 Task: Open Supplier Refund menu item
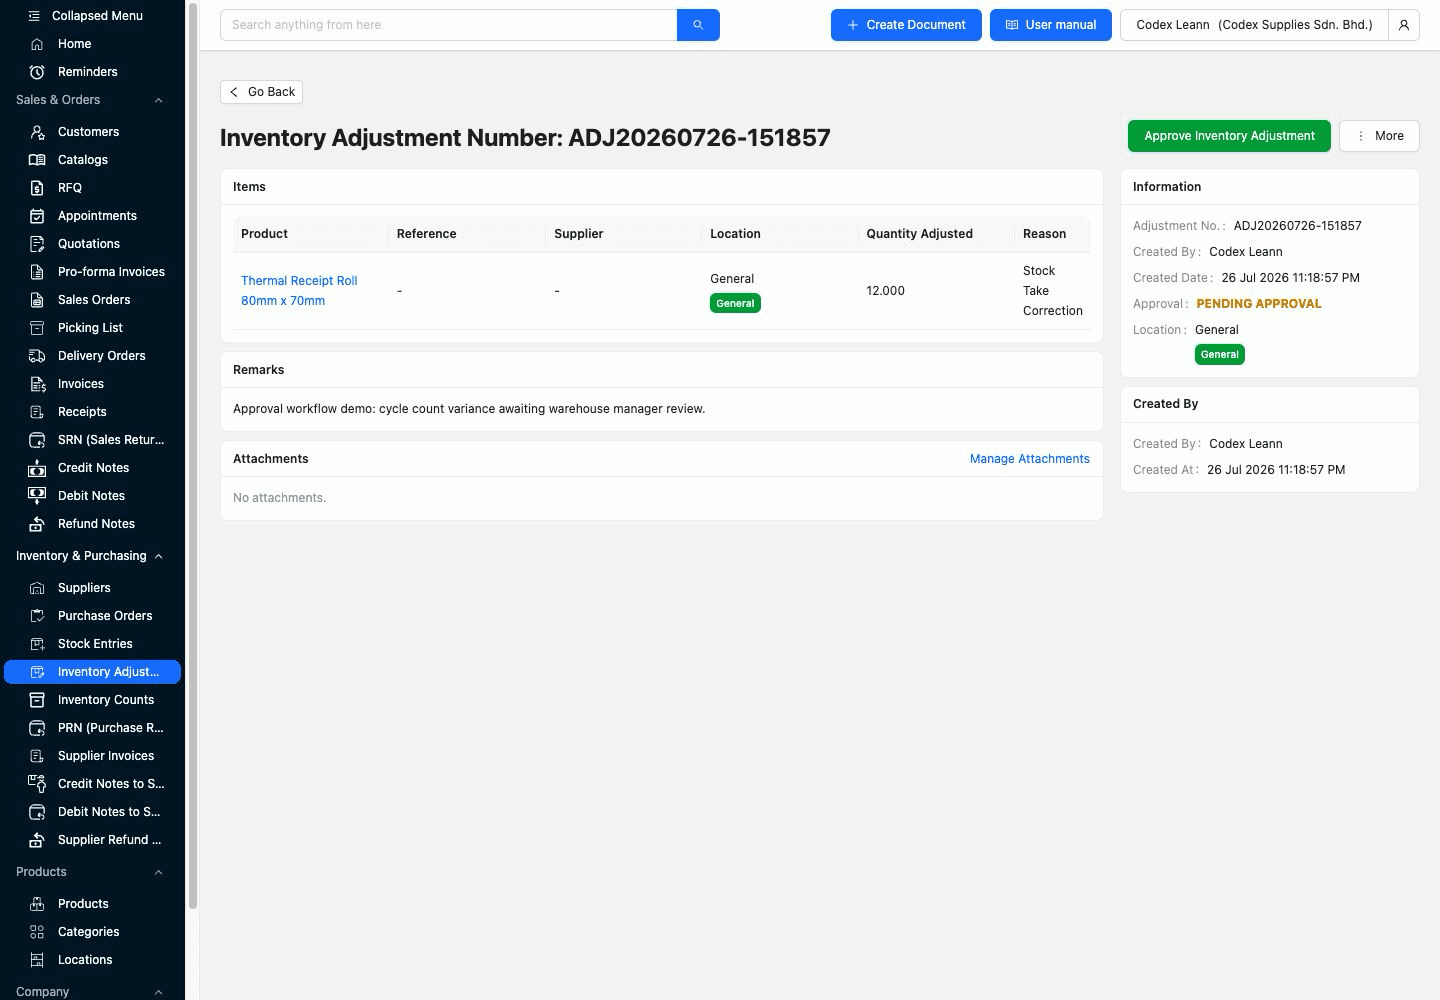92,840
